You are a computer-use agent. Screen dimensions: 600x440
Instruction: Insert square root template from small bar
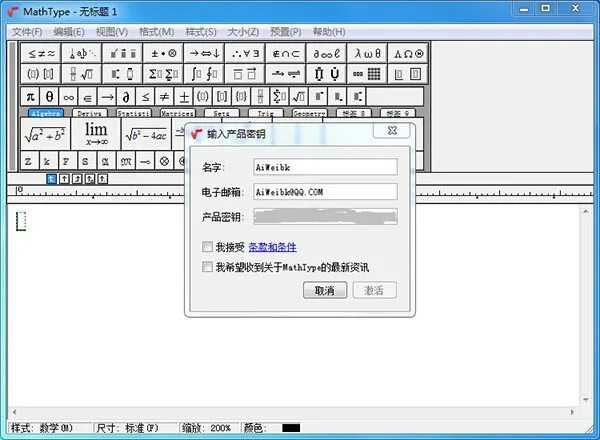pos(299,96)
